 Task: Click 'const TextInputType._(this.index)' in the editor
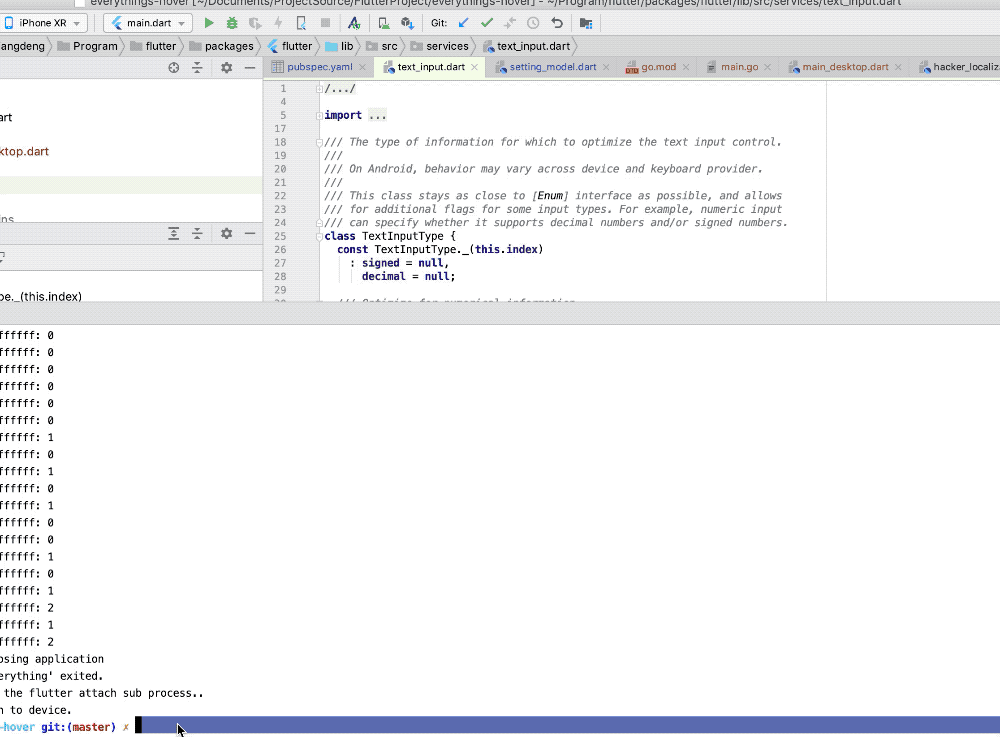click(x=440, y=250)
